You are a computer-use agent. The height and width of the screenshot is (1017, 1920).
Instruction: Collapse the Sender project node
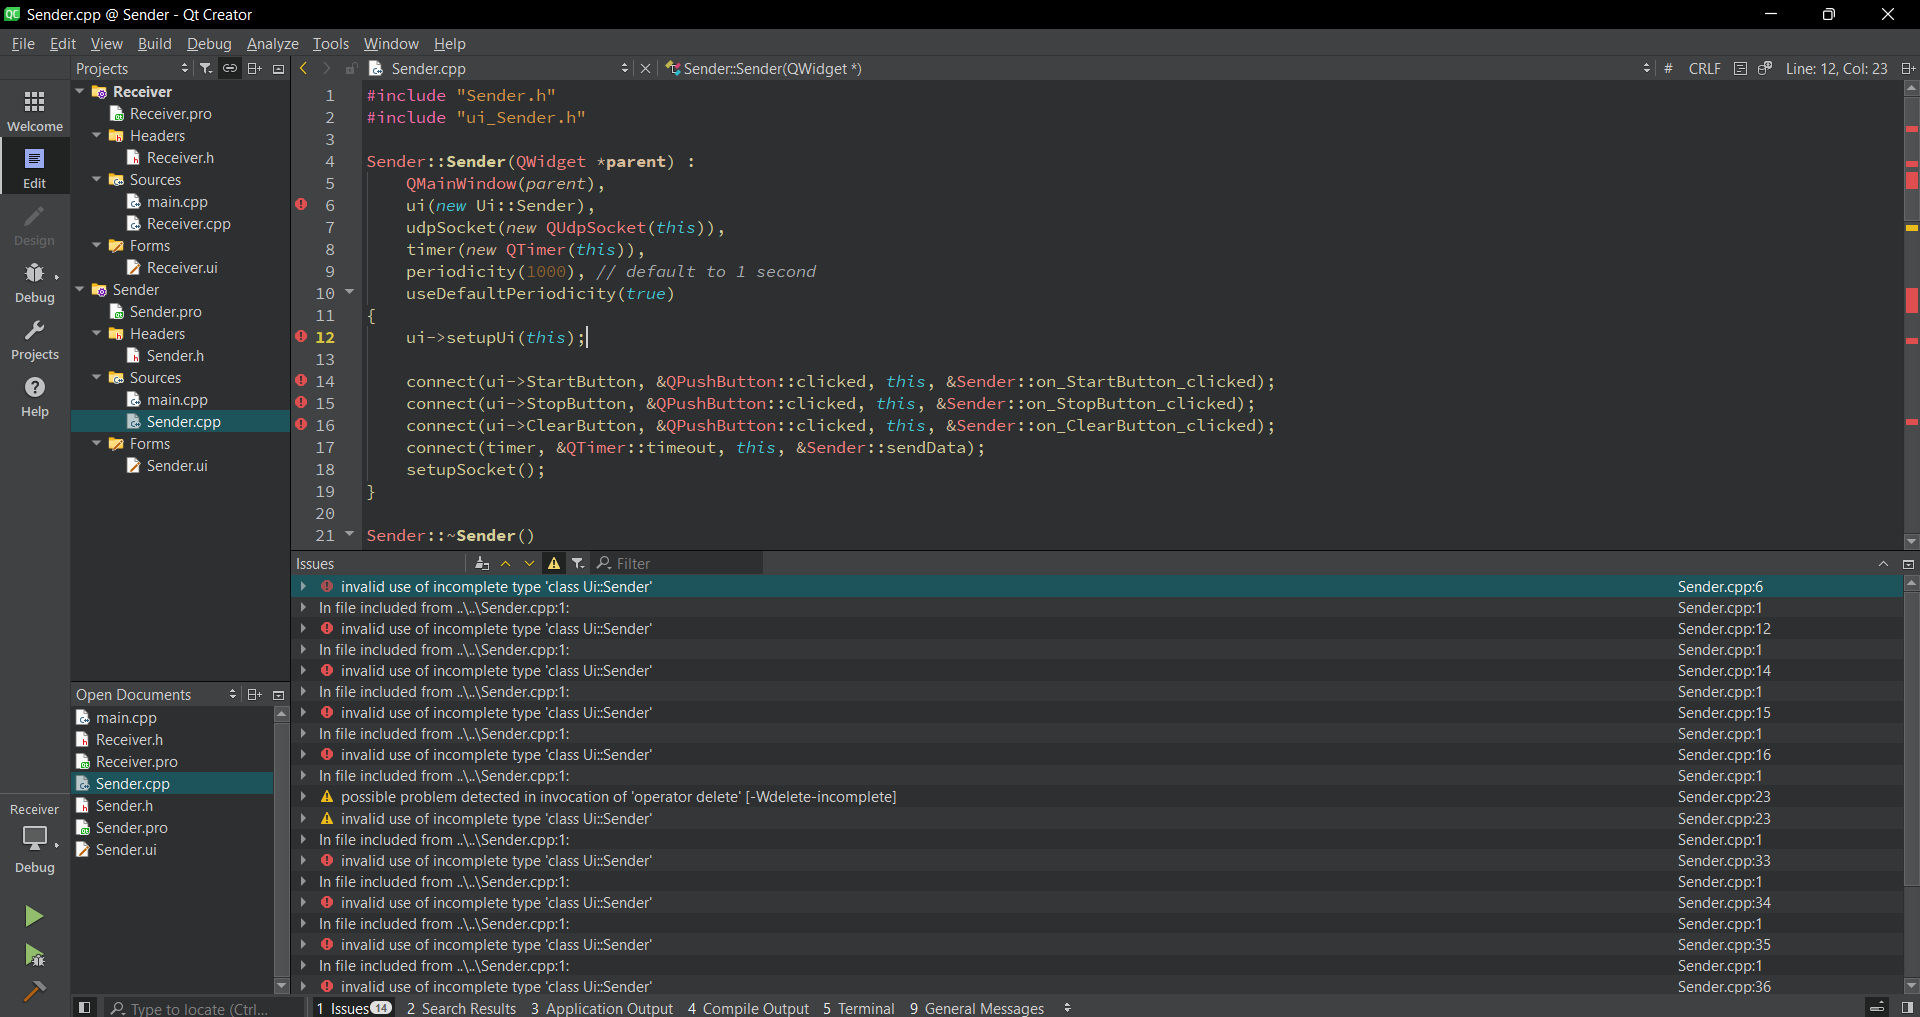80,289
